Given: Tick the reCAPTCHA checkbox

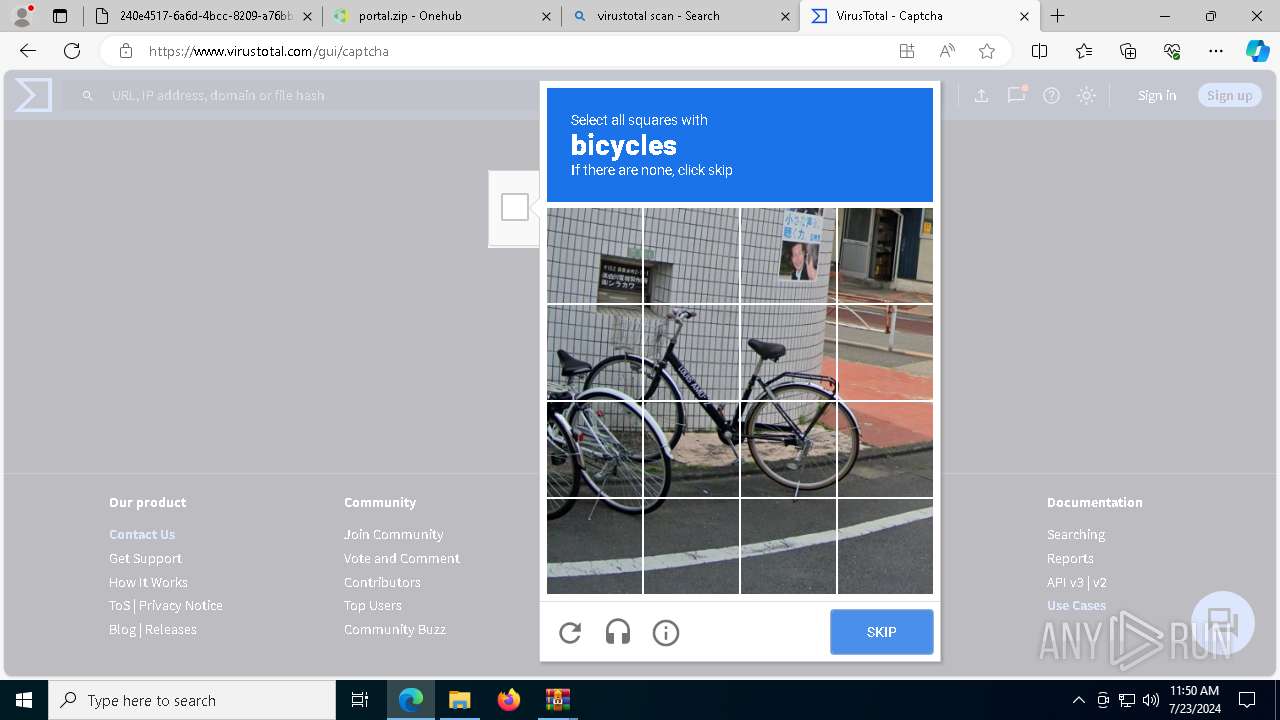Looking at the screenshot, I should point(515,207).
